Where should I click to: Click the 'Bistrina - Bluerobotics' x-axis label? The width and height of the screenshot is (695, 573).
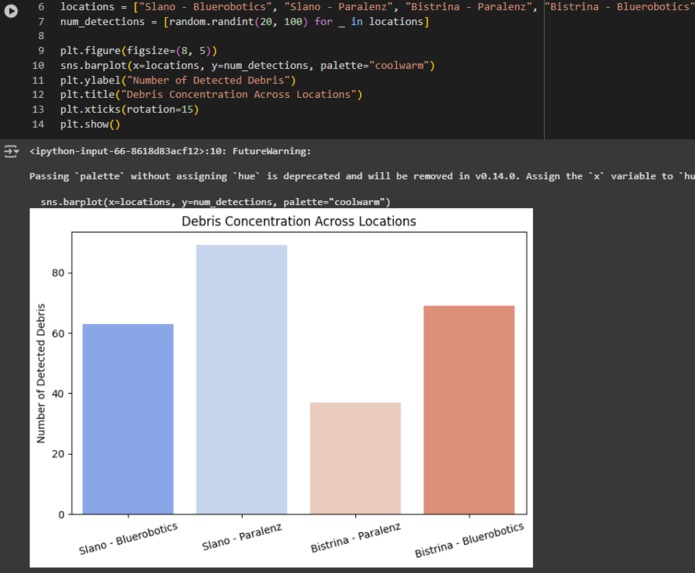coord(469,540)
